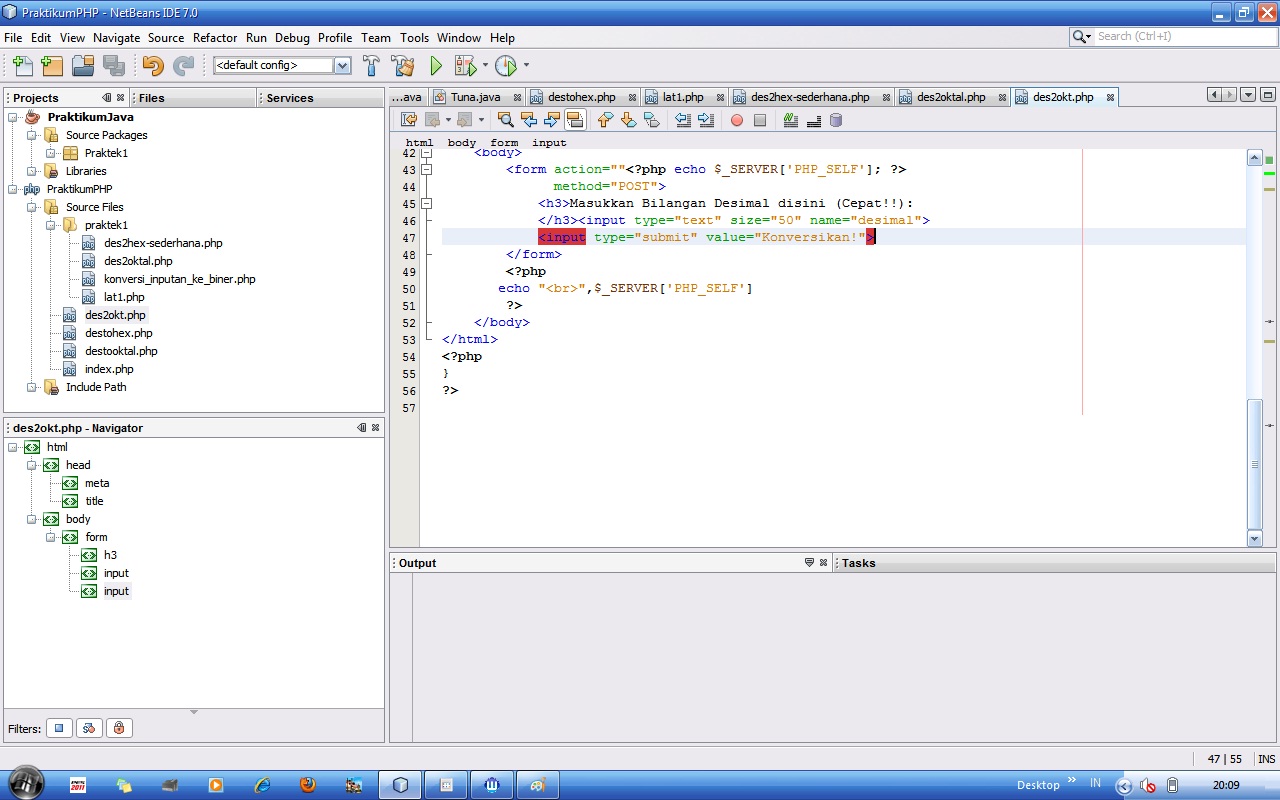The width and height of the screenshot is (1280, 800).
Task: Open the File menu
Action: pos(13,38)
